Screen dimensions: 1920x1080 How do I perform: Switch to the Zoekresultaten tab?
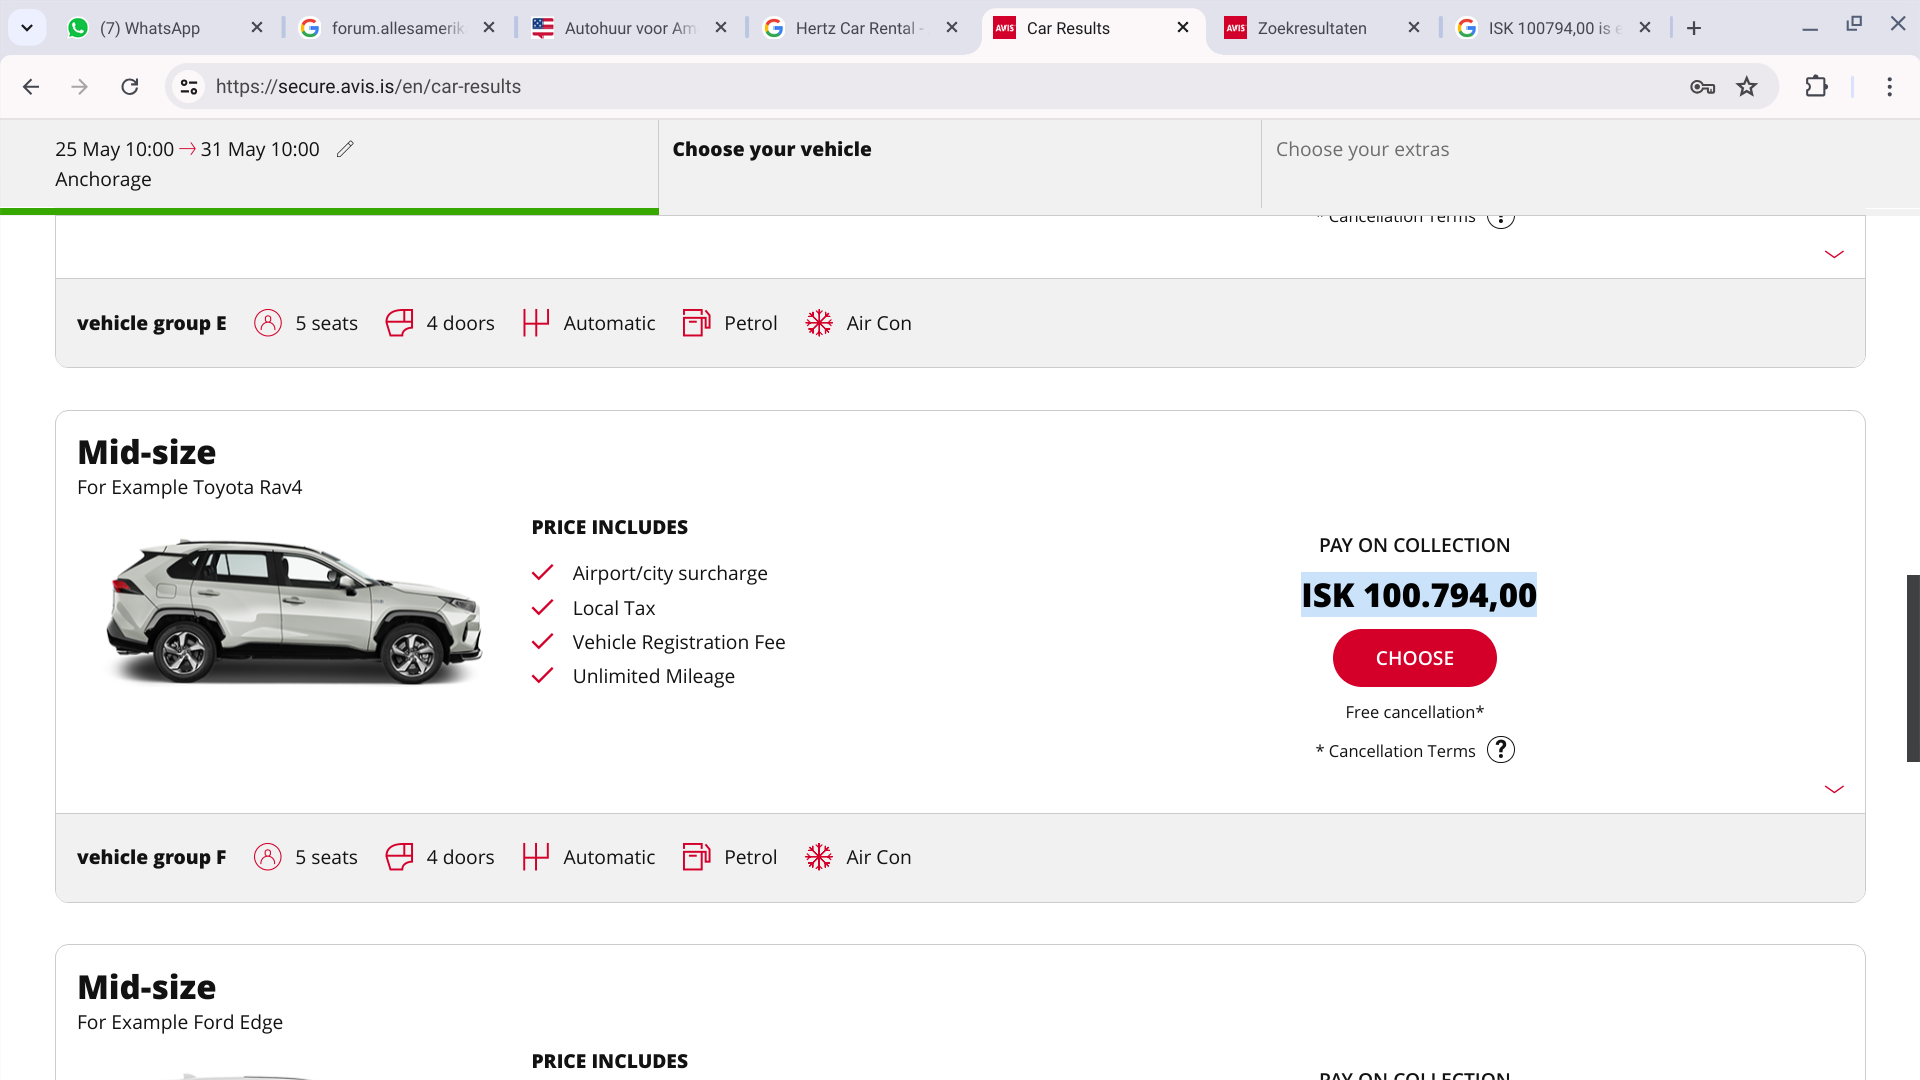point(1311,28)
